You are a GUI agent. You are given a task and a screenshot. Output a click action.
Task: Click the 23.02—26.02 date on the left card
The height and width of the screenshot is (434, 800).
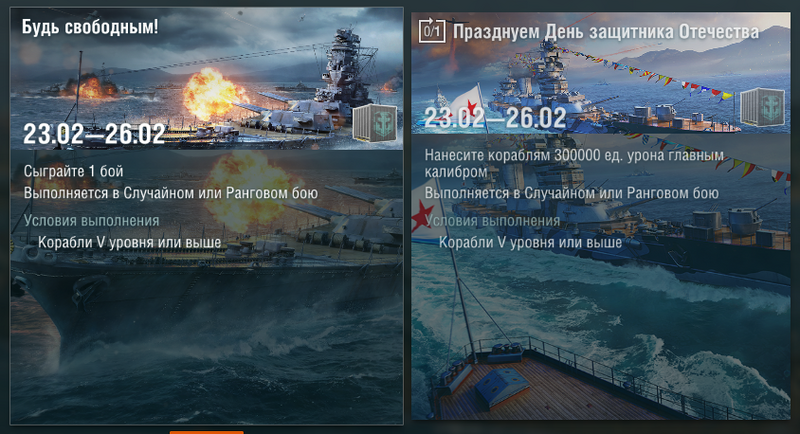94,134
